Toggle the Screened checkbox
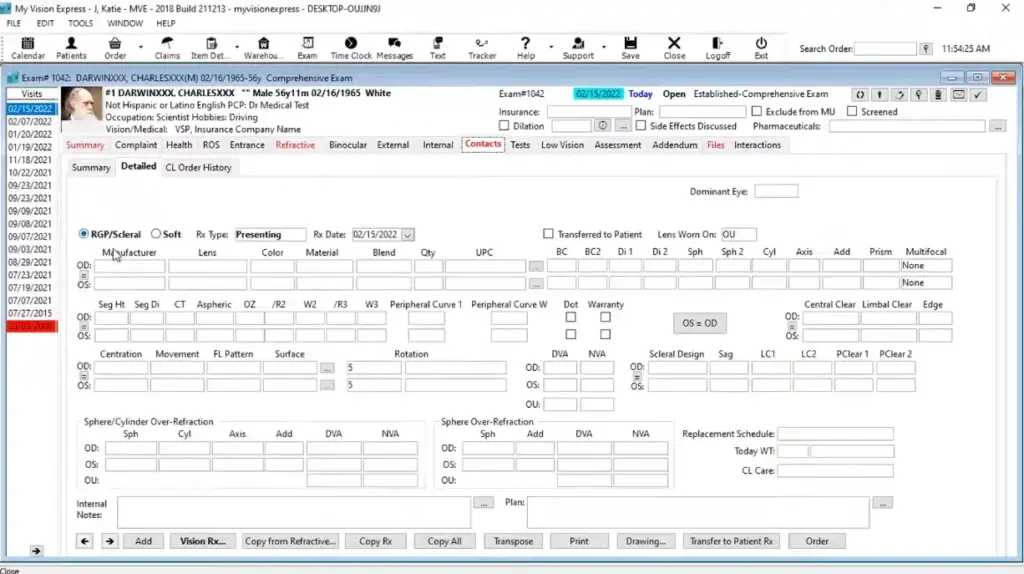This screenshot has height=574, width=1024. 852,112
